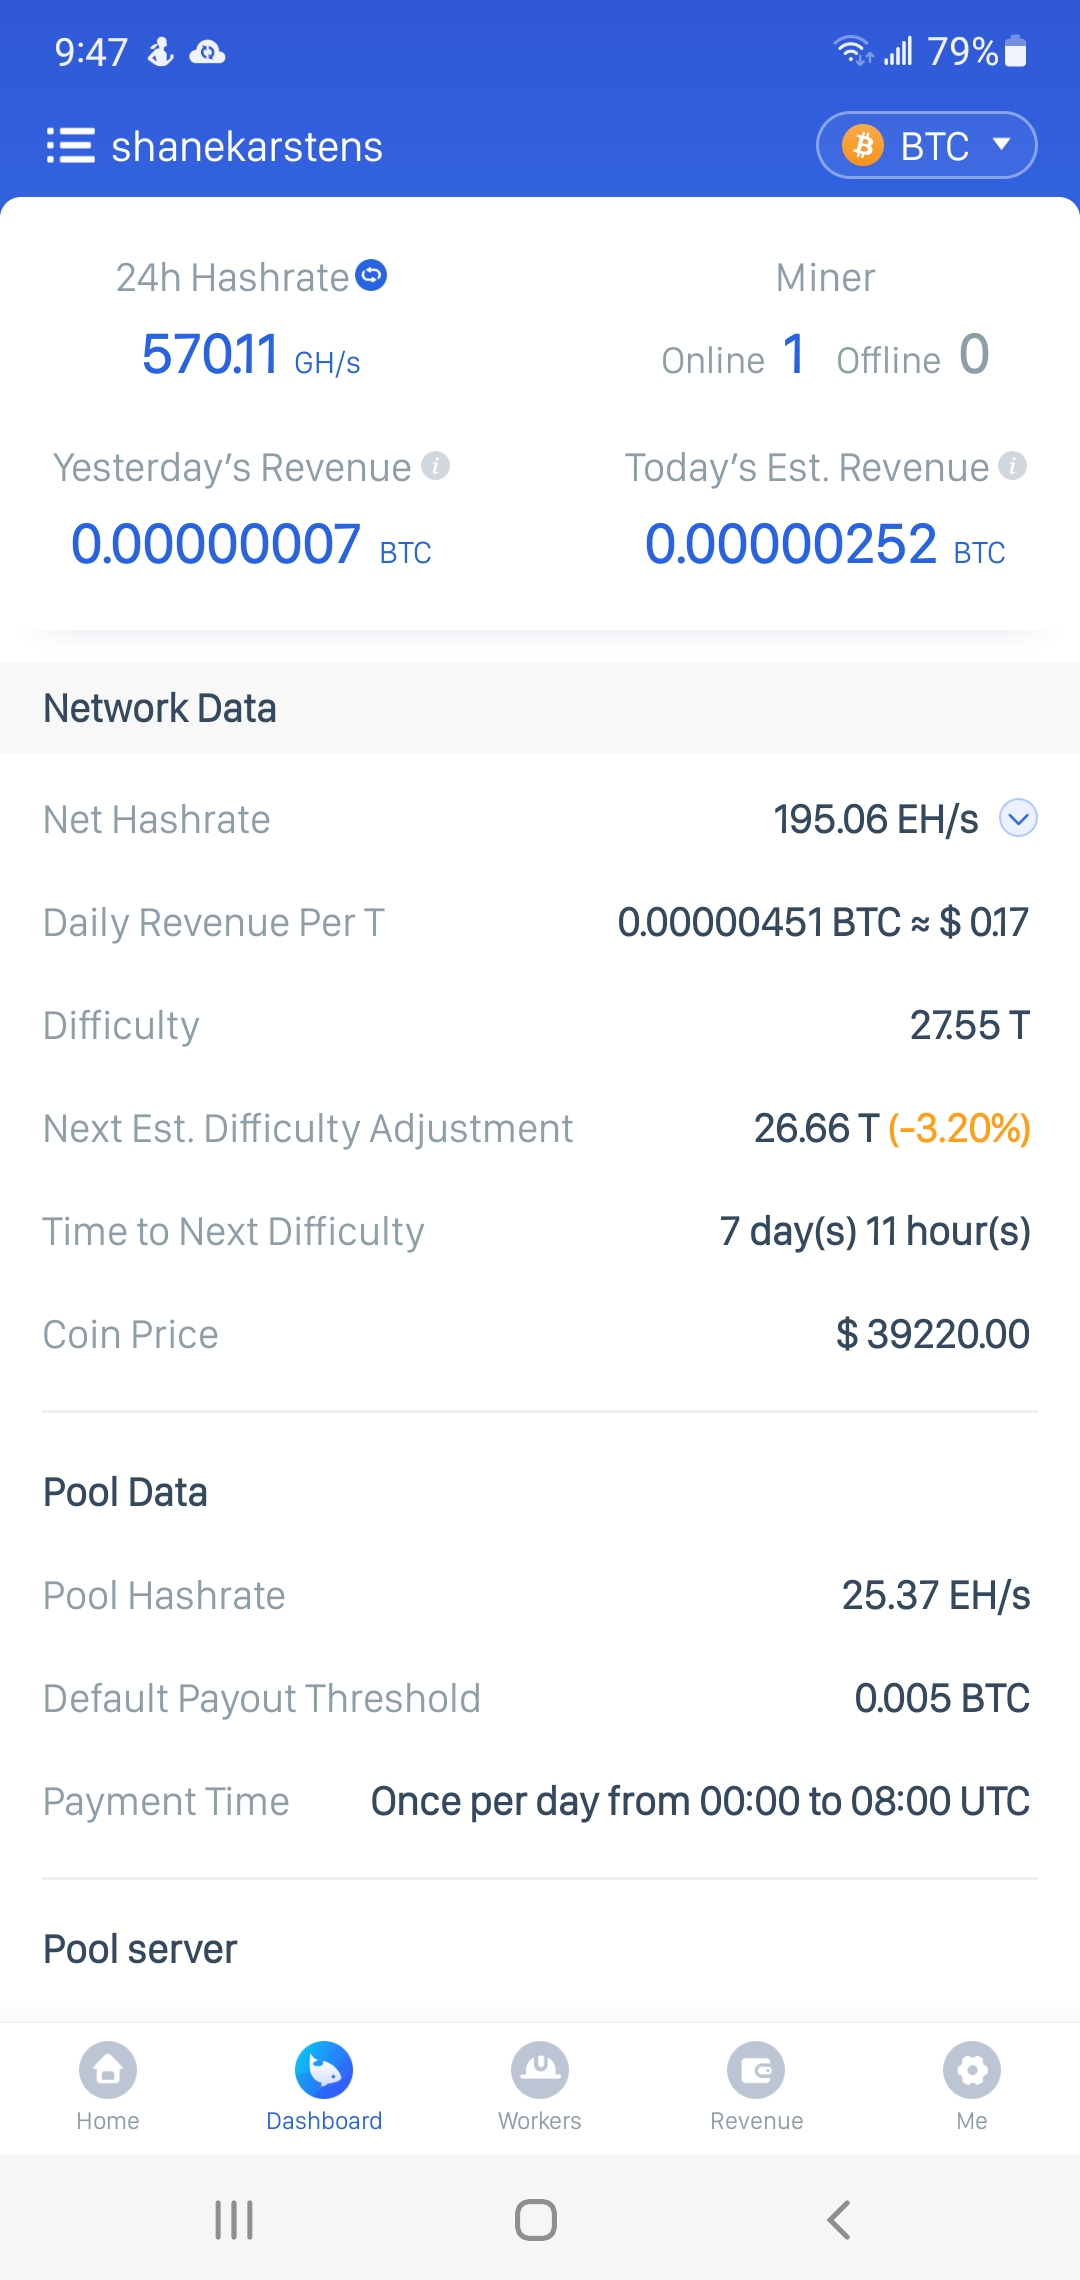This screenshot has width=1080, height=2280.
Task: Click the Bitcoin logo in coin selector
Action: pyautogui.click(x=863, y=146)
